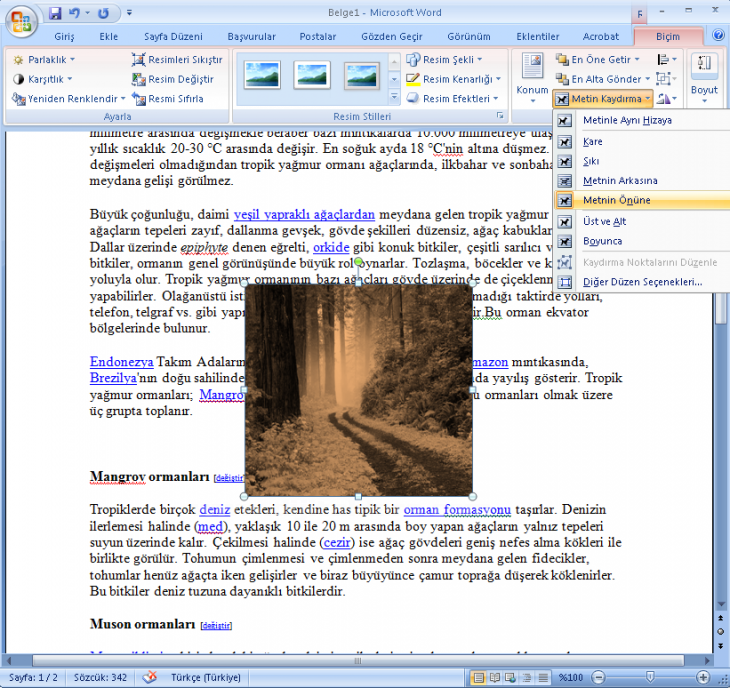Click the zoom out minus button
This screenshot has height=688, width=730.
pyautogui.click(x=599, y=677)
